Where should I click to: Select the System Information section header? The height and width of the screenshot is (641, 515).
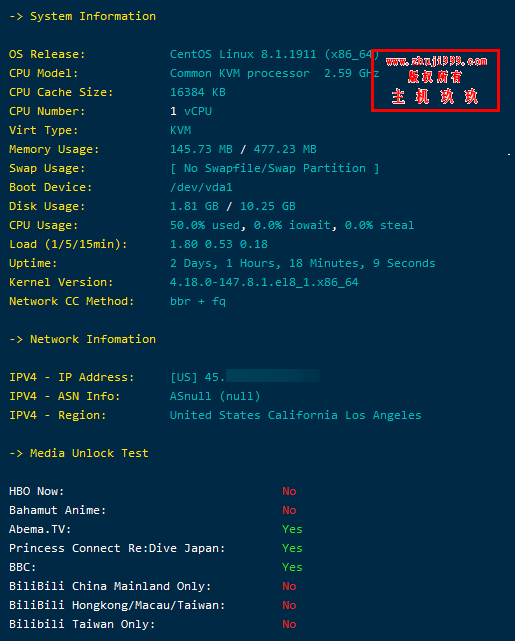coord(82,16)
